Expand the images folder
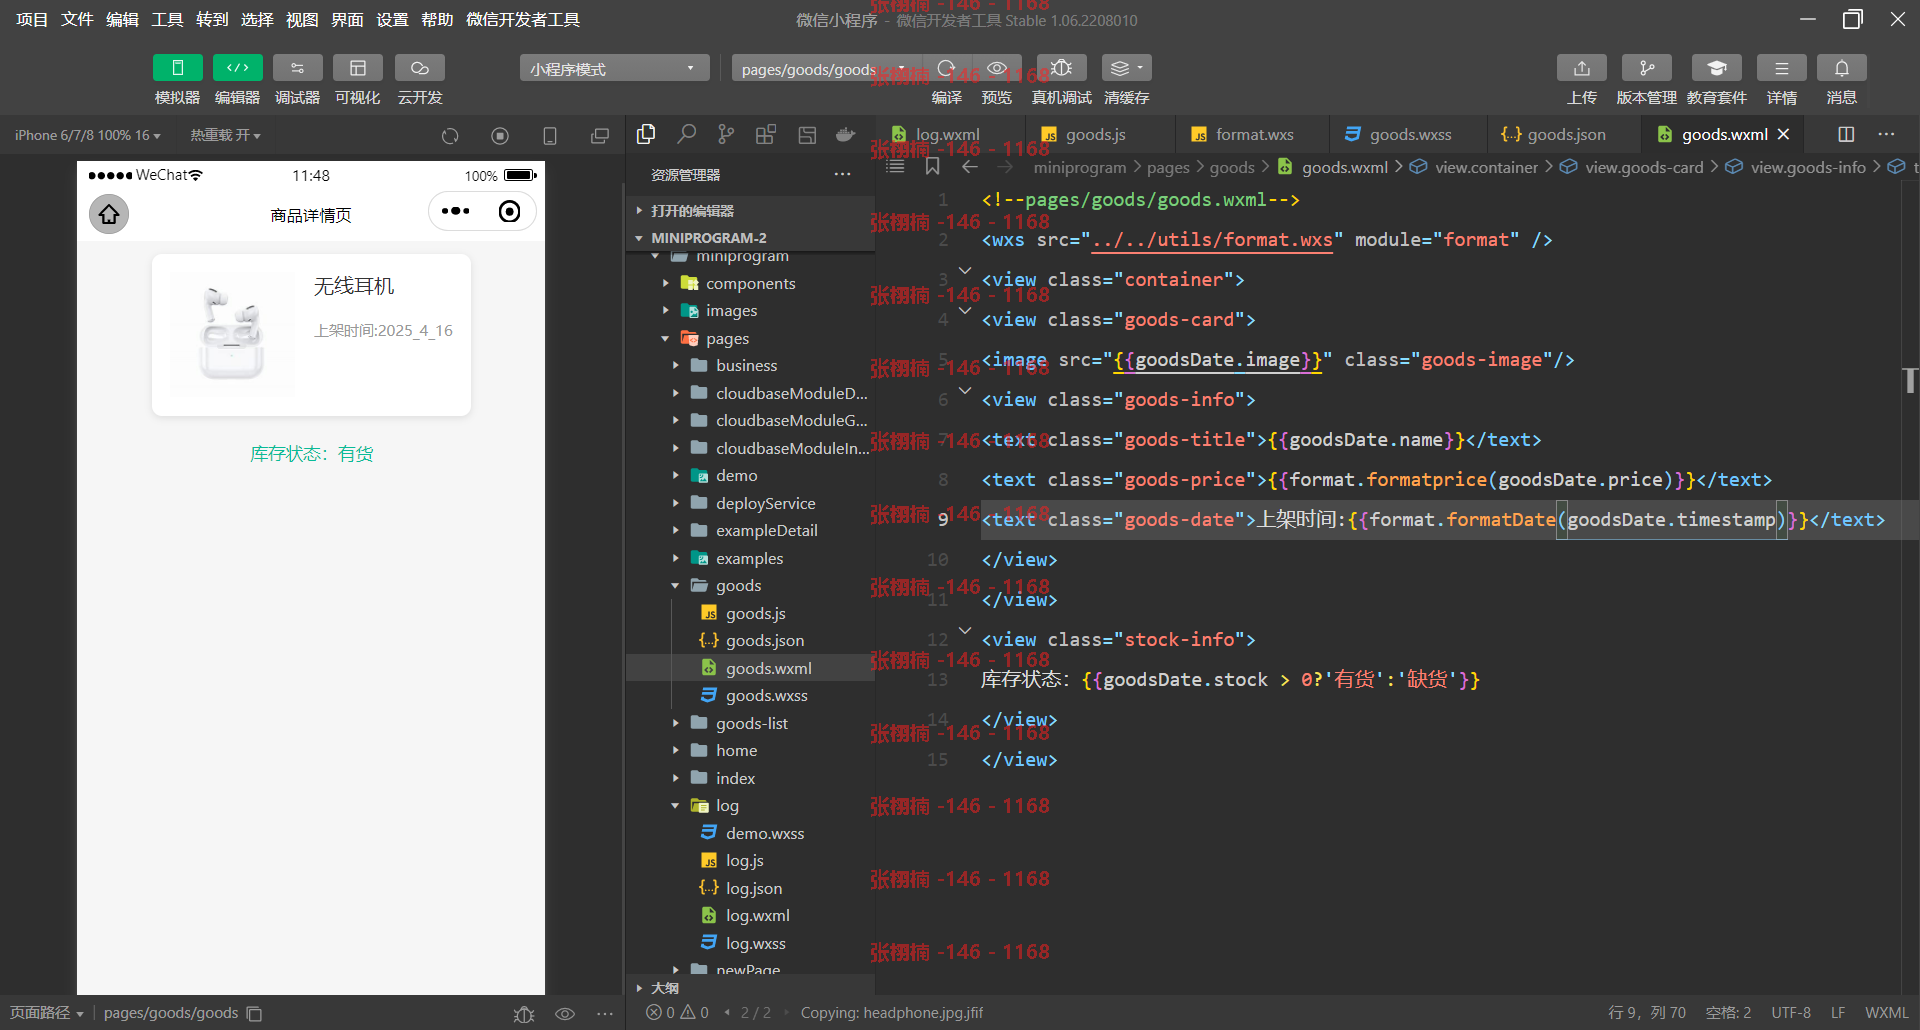Viewport: 1920px width, 1030px height. click(750, 311)
